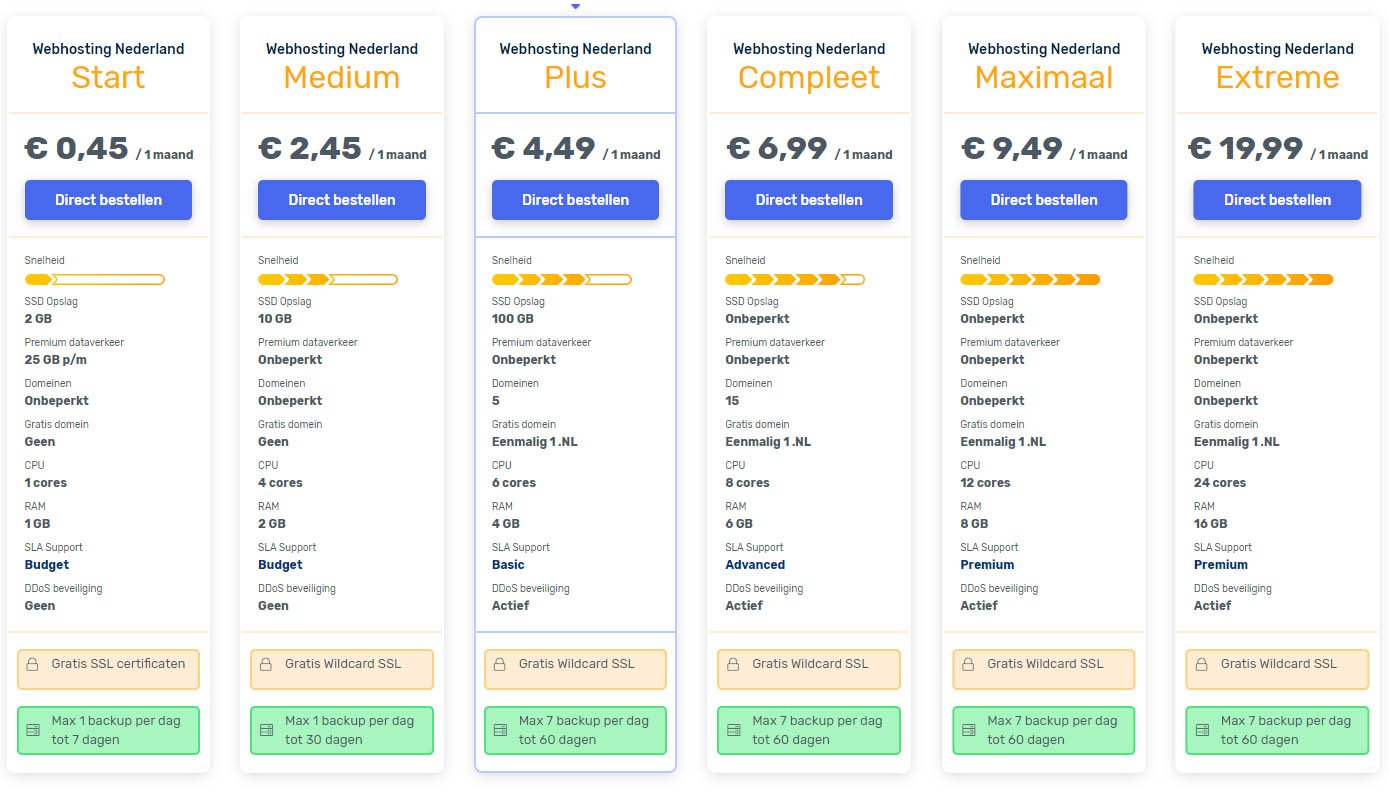Screen dimensions: 1389x792
Task: Click the small arrow above Plus plan
Action: point(575,6)
